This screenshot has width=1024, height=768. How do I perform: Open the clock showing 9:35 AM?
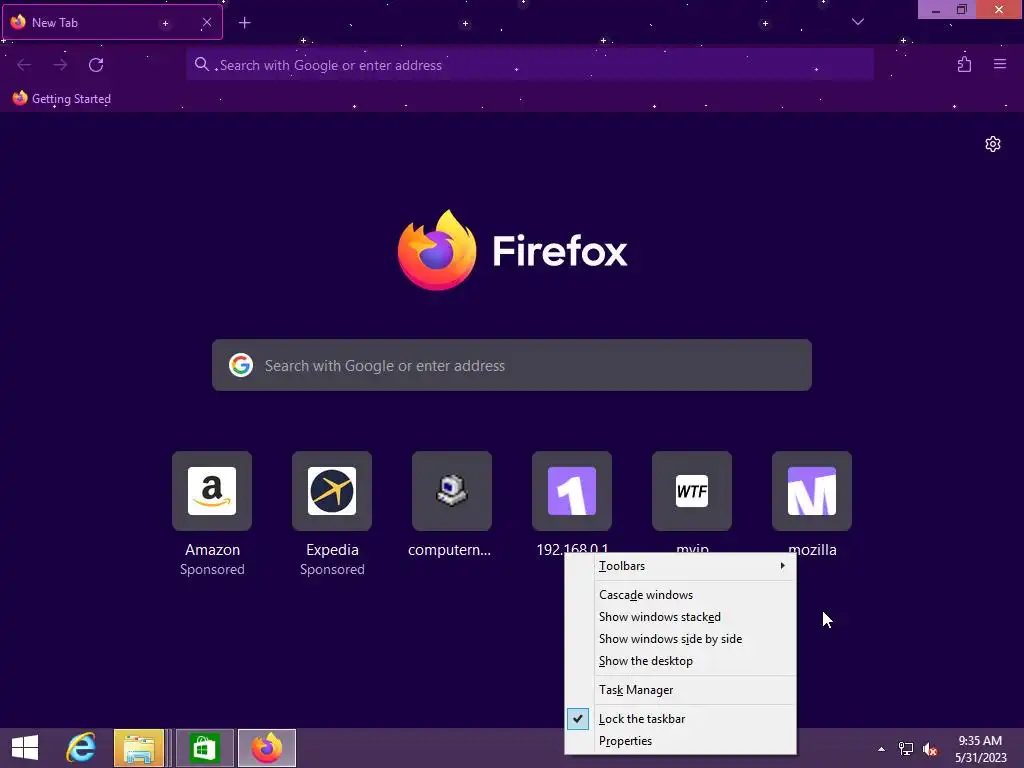point(980,749)
